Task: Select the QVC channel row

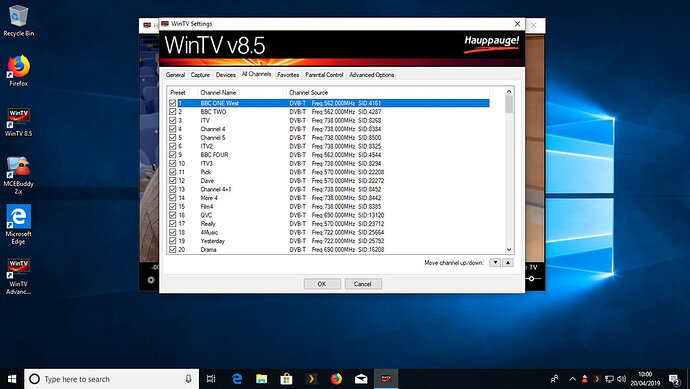Action: [328, 215]
